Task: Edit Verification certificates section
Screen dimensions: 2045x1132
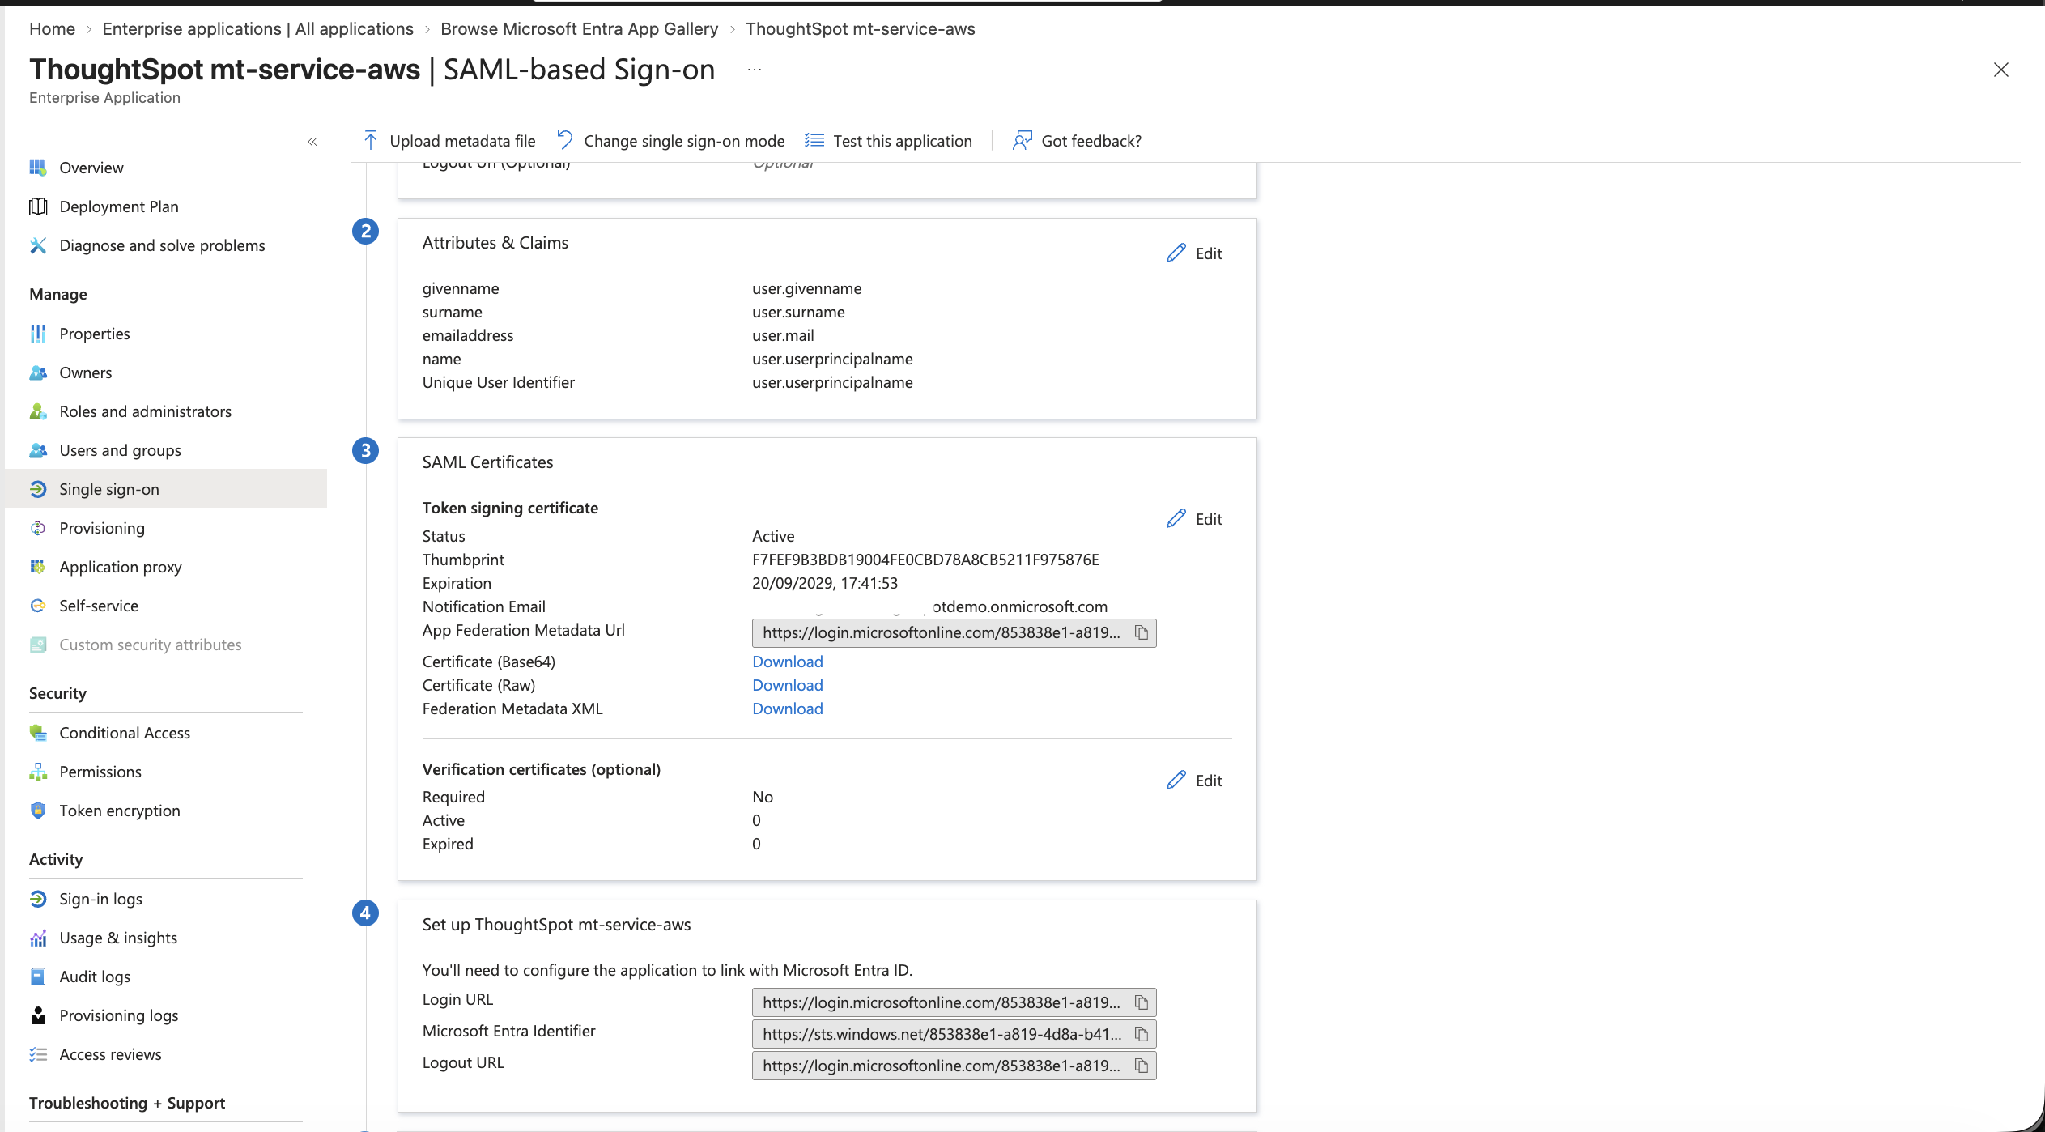Action: coord(1194,780)
